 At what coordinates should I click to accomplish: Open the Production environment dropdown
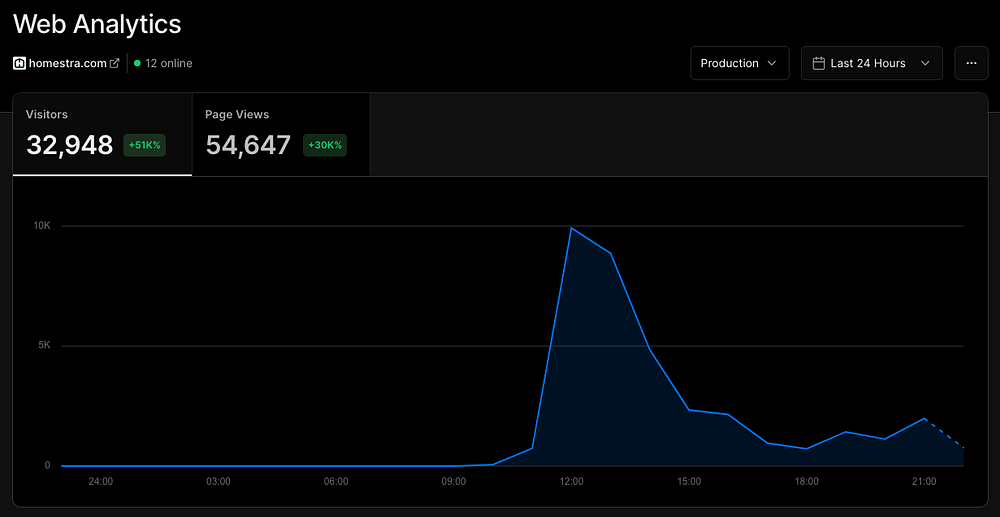click(x=740, y=63)
